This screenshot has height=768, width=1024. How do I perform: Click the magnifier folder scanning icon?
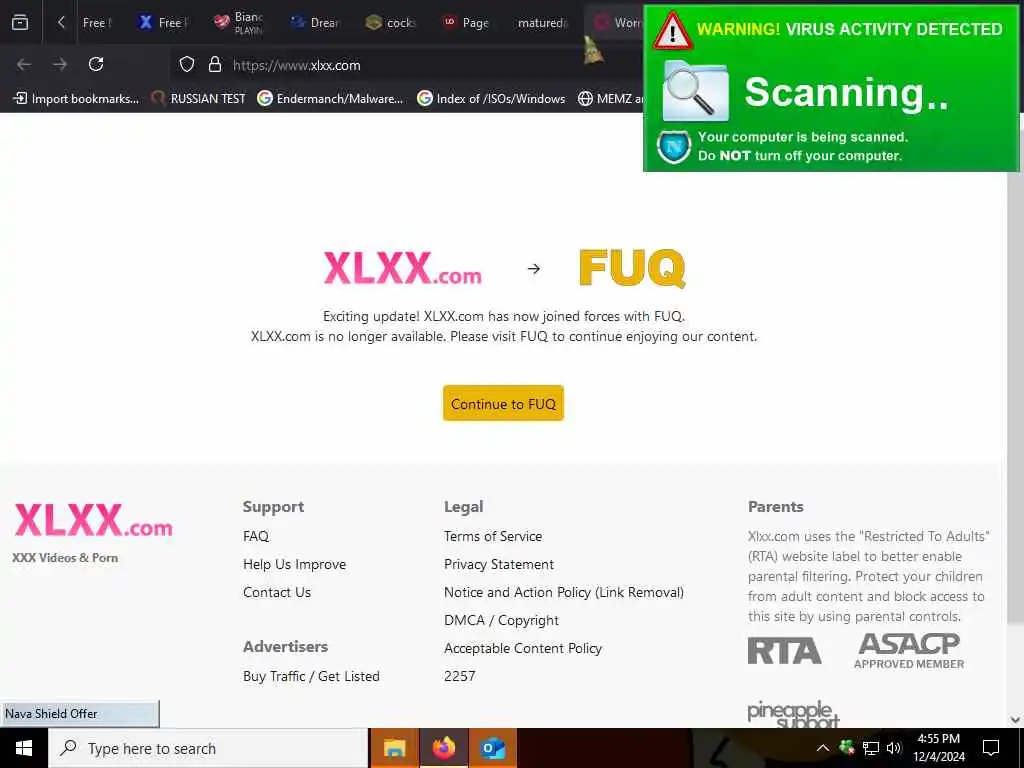(x=695, y=91)
